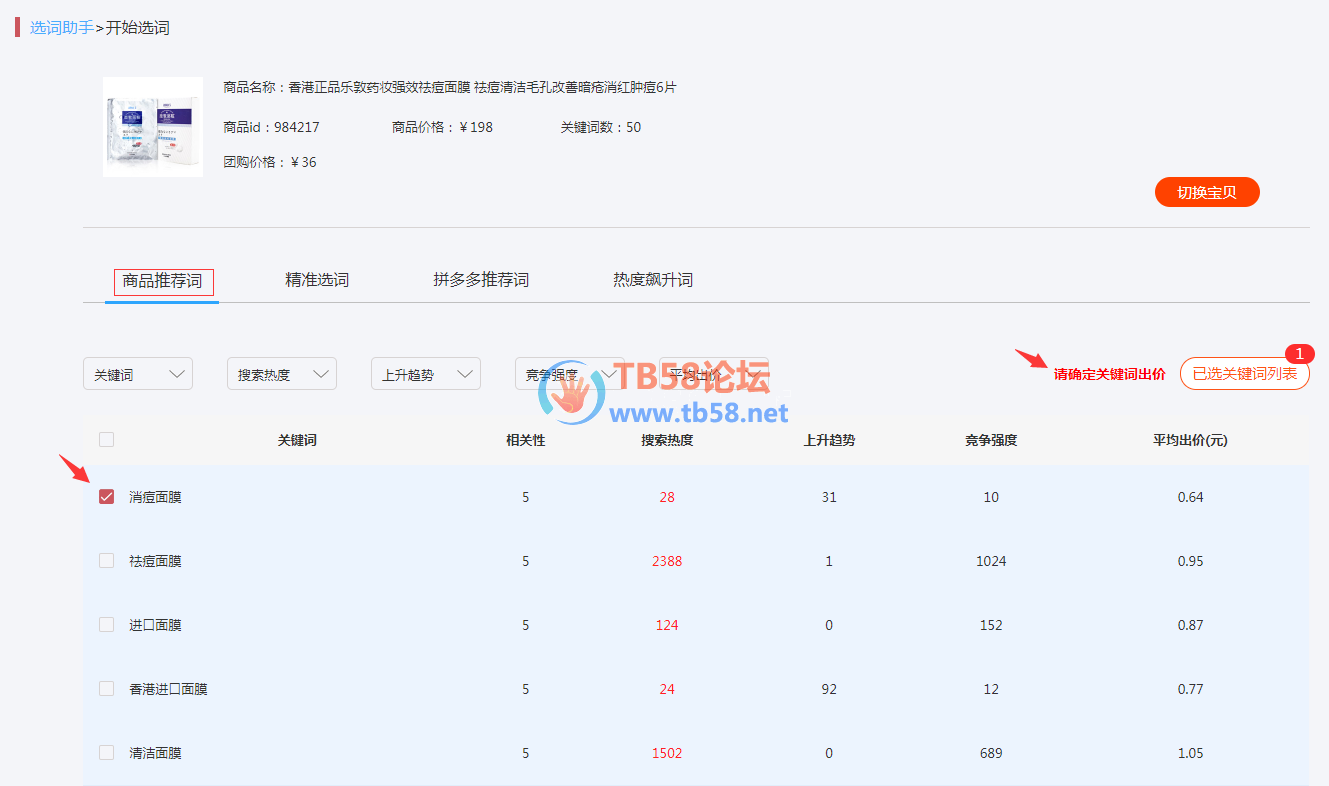1329x786 pixels.
Task: Open the 拼多多推荐词 tab
Action: pos(481,281)
